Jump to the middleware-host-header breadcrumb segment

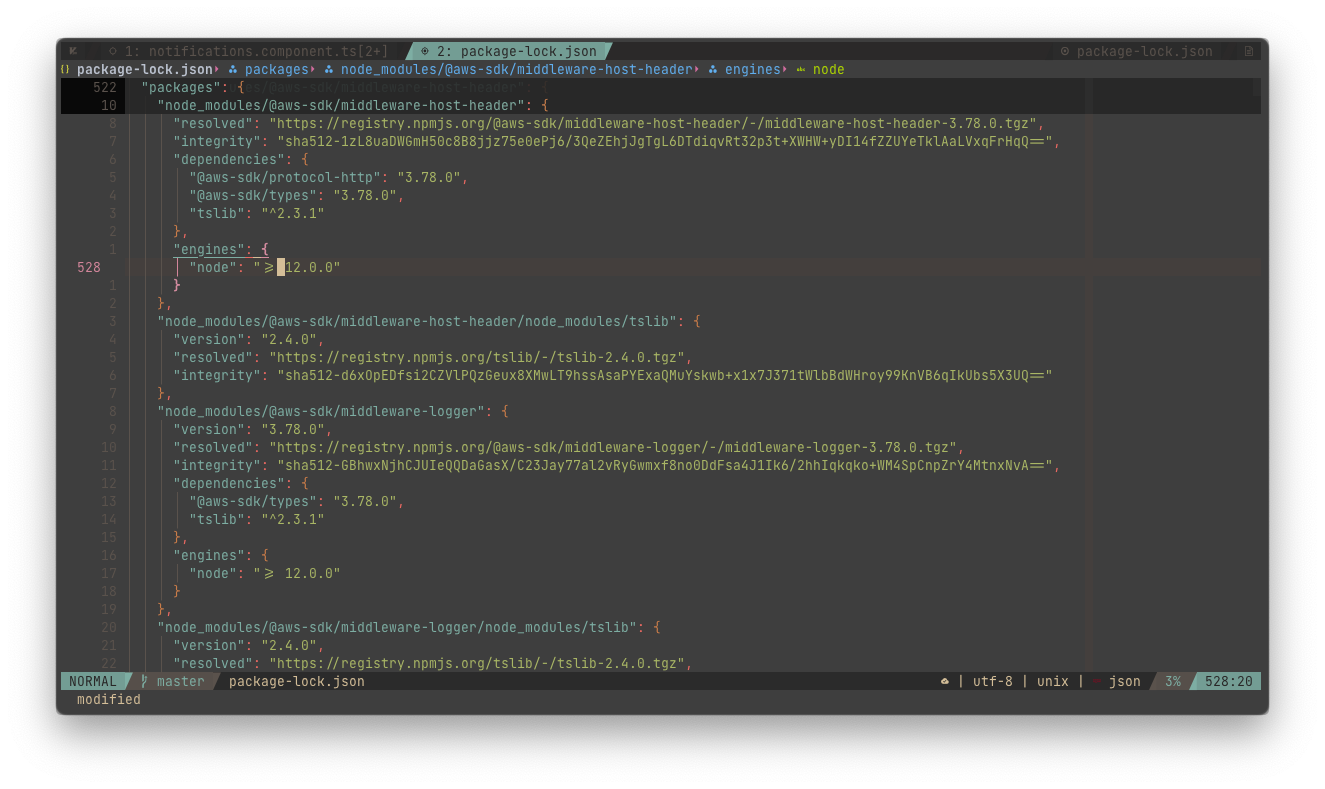(x=516, y=69)
